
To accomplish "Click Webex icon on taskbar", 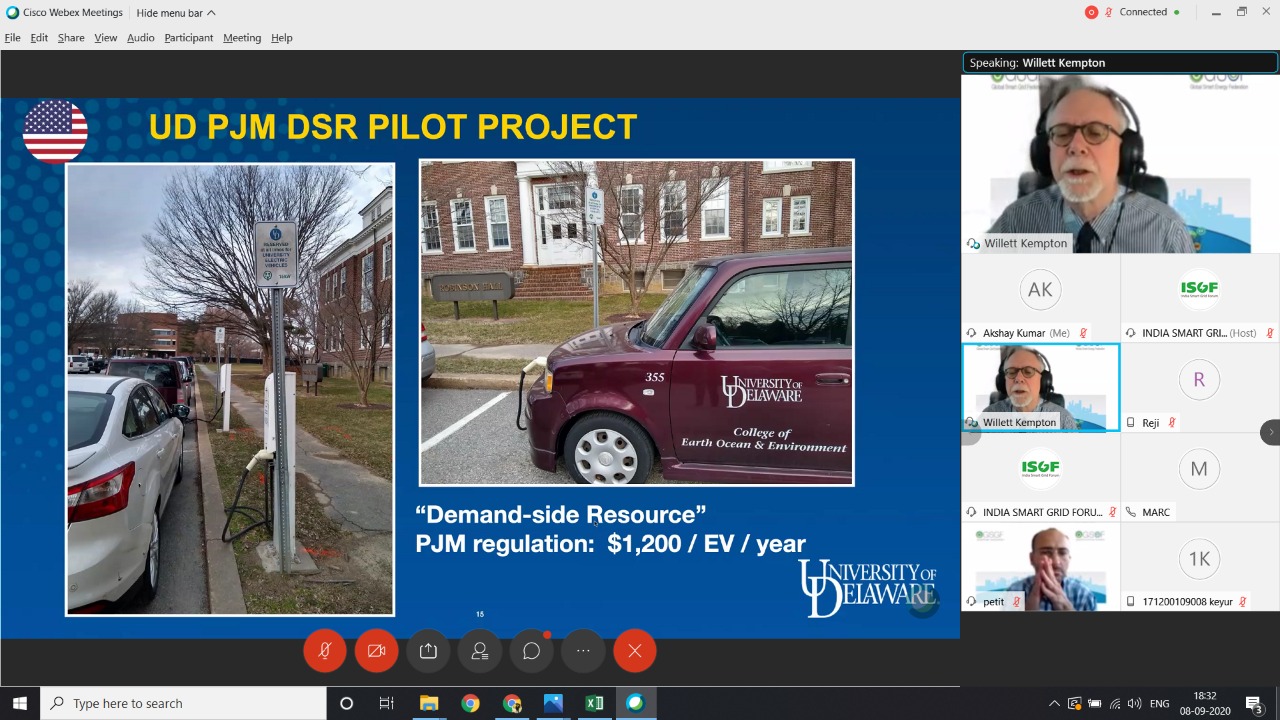I will [x=635, y=703].
